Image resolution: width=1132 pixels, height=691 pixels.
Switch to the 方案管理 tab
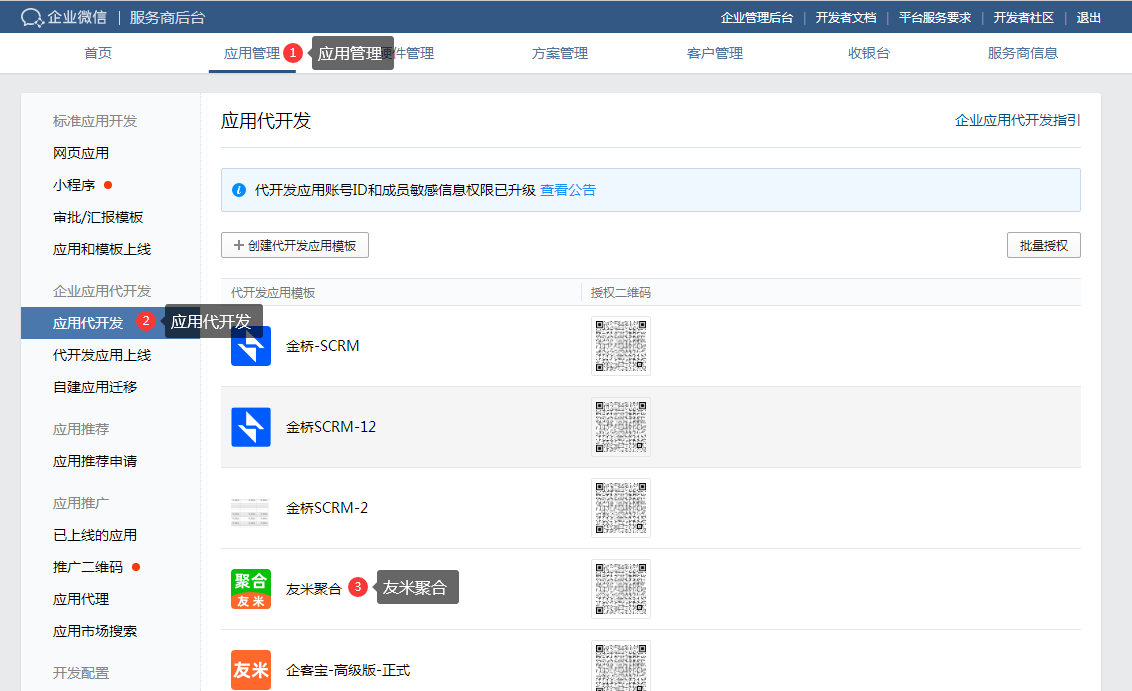pos(560,53)
